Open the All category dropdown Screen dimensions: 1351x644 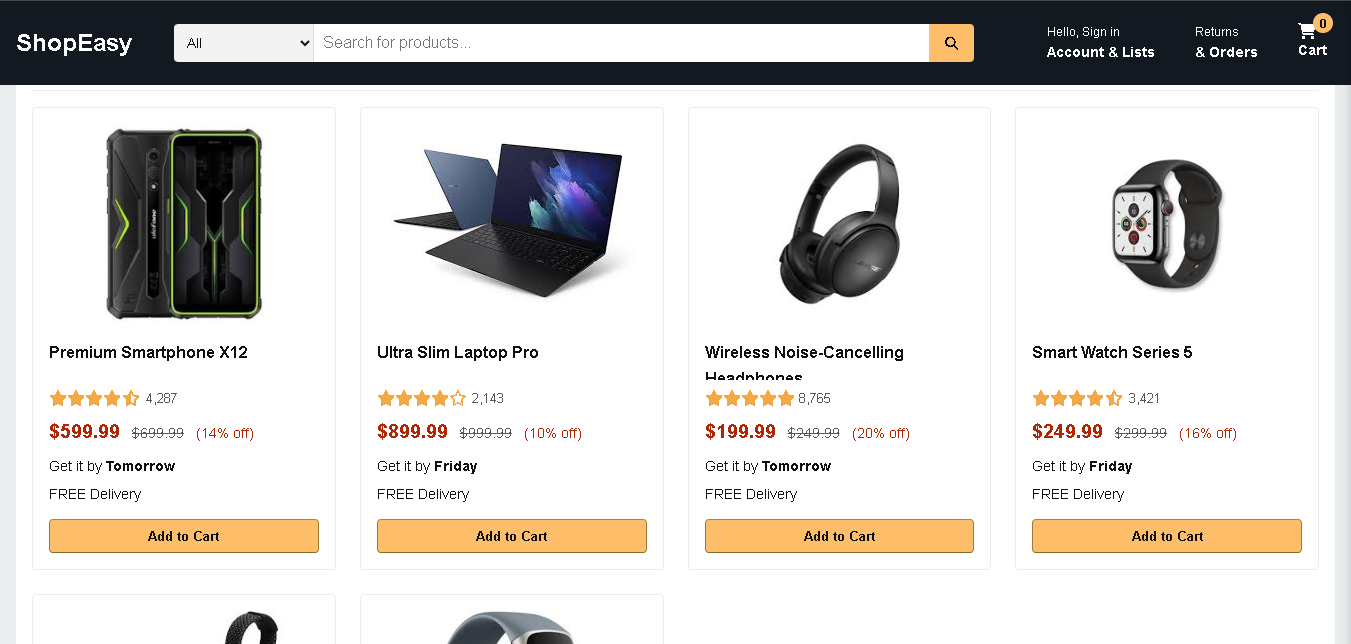244,43
